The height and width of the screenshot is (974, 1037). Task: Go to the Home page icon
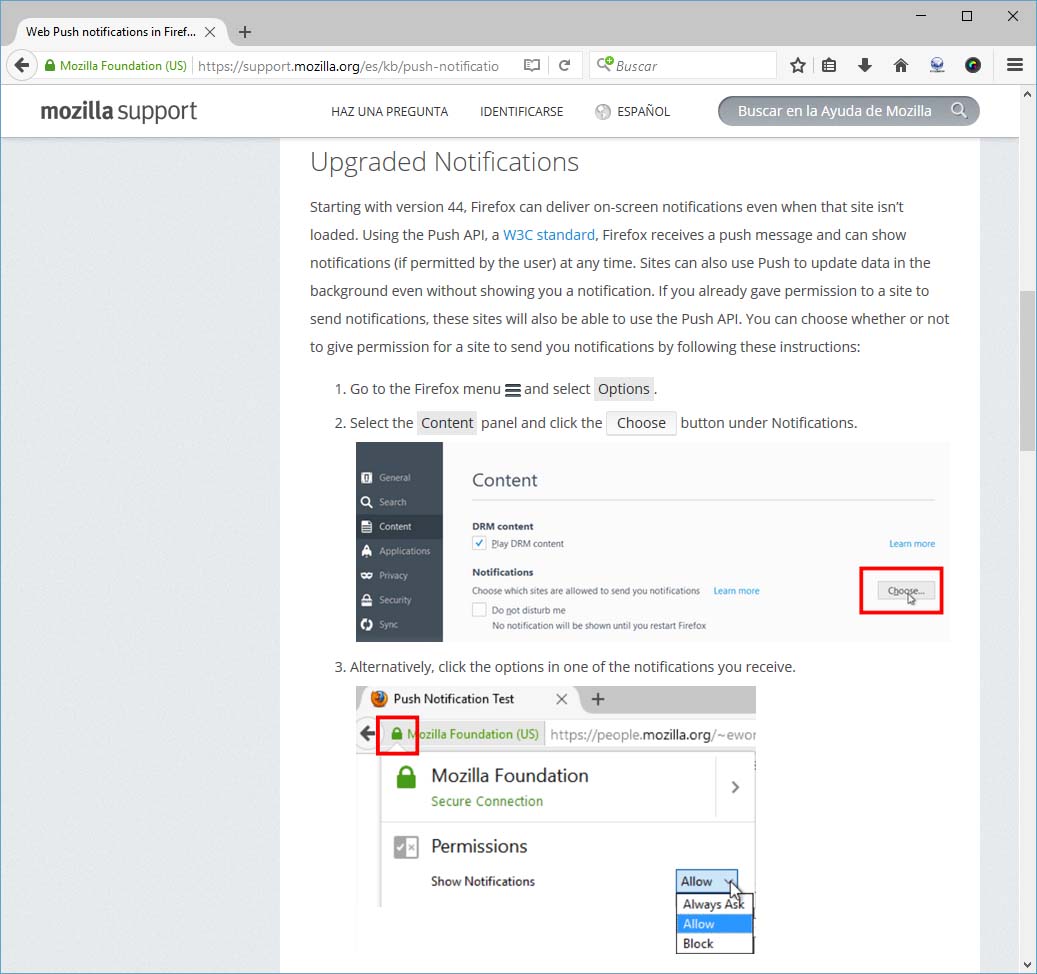[x=901, y=65]
